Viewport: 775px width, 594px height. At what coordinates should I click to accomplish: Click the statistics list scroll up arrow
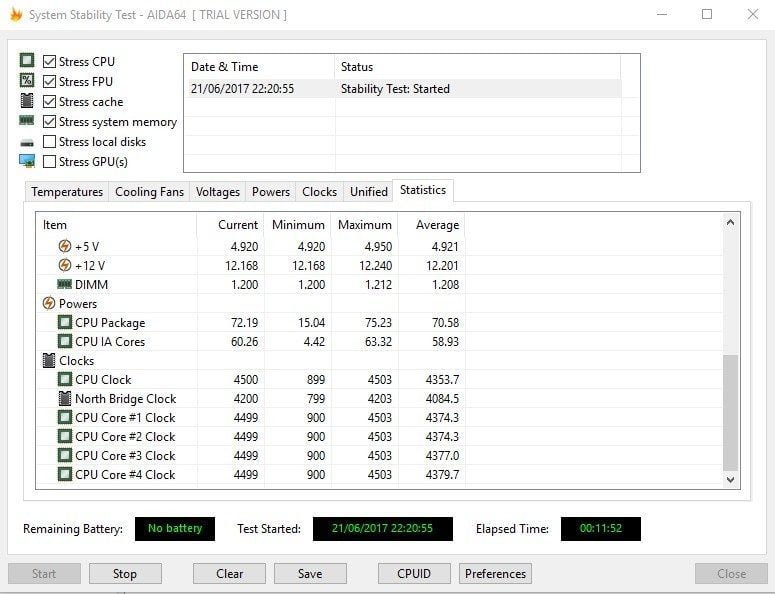731,222
